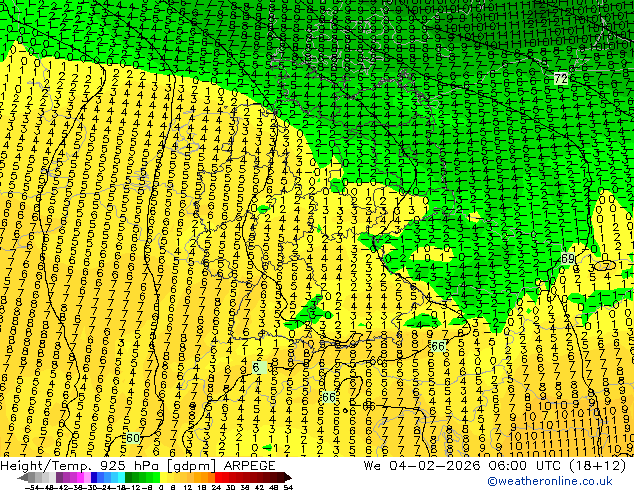This screenshot has height=490, width=634.
Task: Click the dark blue swatch in the temperature scale
Action: click(x=94, y=478)
